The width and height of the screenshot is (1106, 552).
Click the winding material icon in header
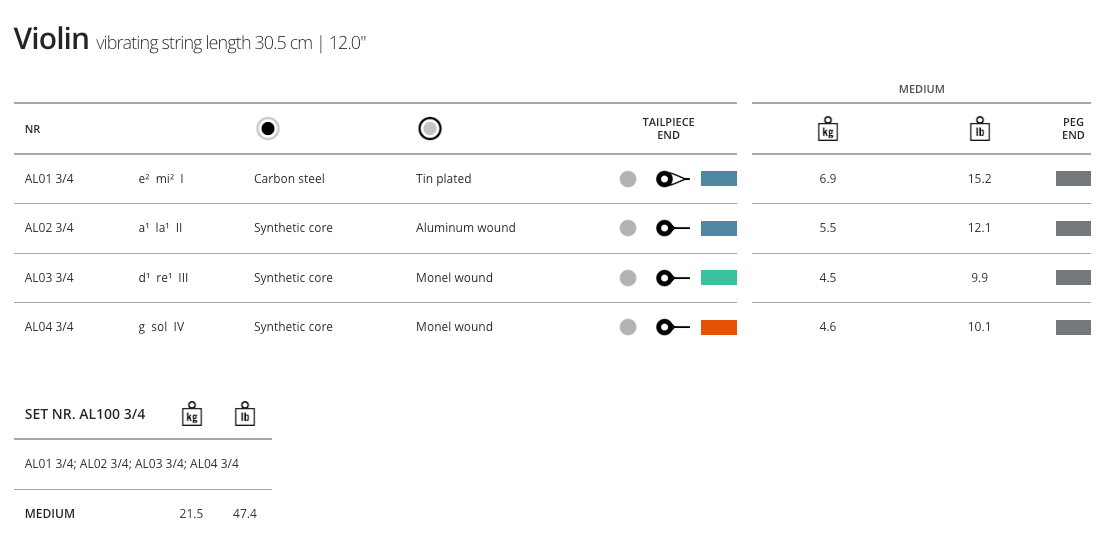pyautogui.click(x=430, y=128)
